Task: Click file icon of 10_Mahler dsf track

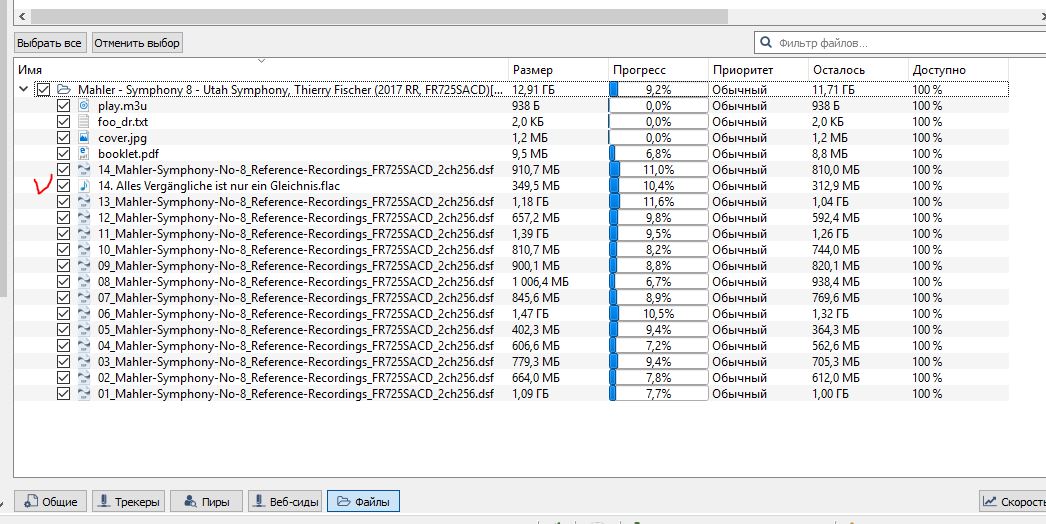Action: 83,250
